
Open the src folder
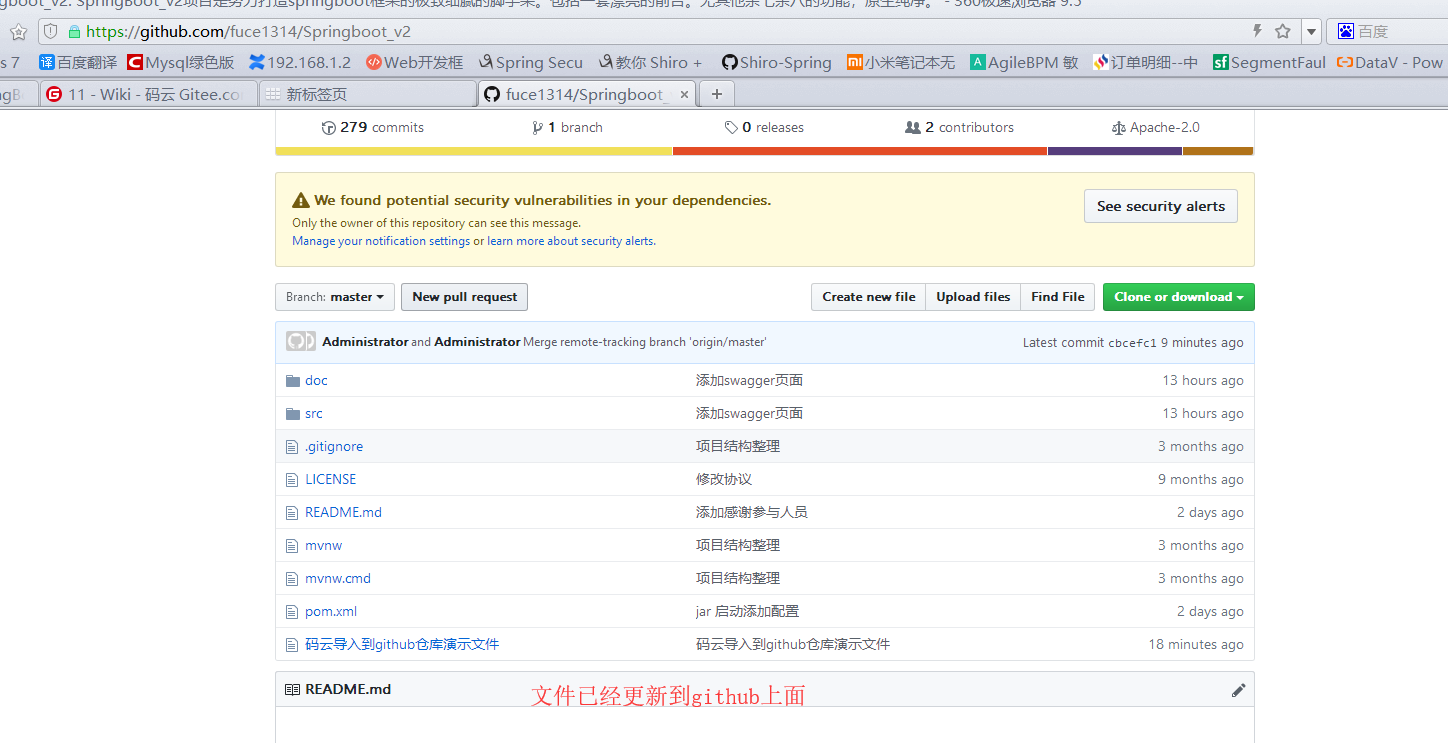pos(314,413)
